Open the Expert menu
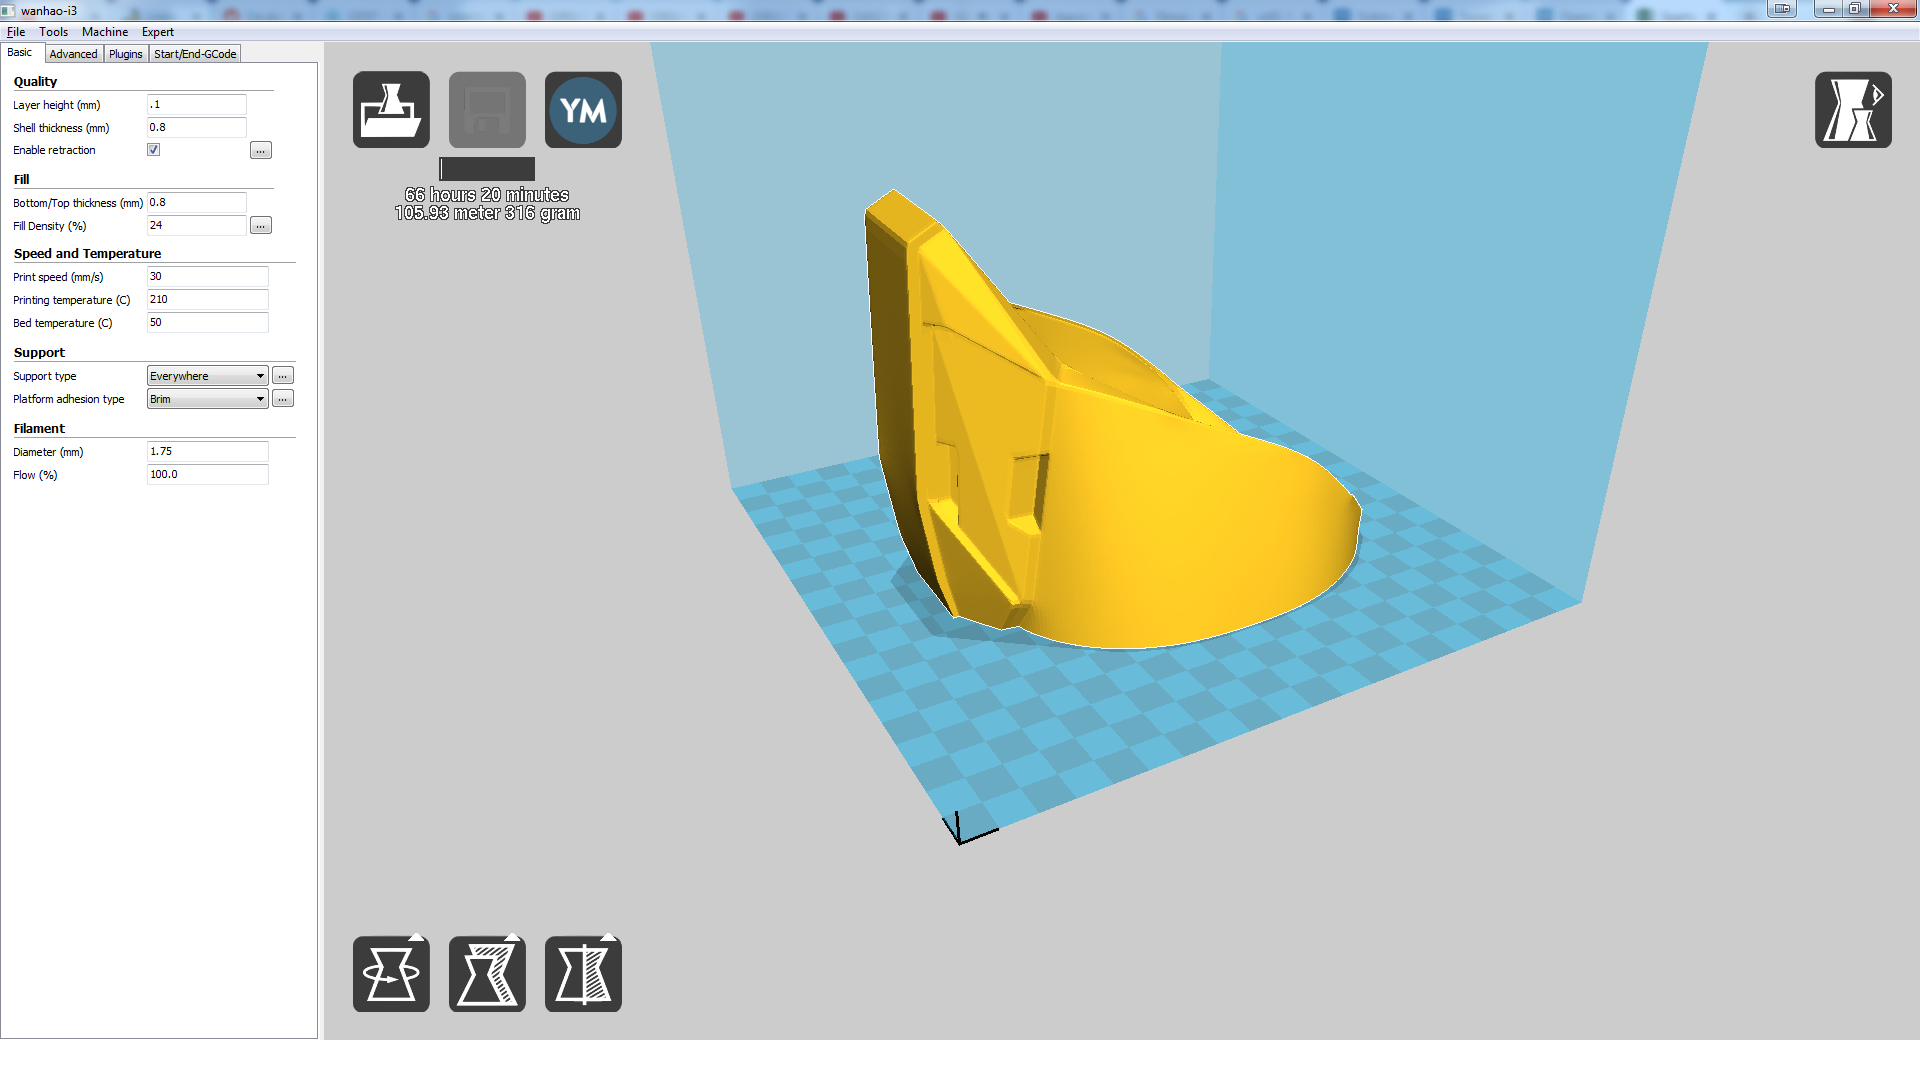Viewport: 1920px width, 1080px height. pos(158,32)
